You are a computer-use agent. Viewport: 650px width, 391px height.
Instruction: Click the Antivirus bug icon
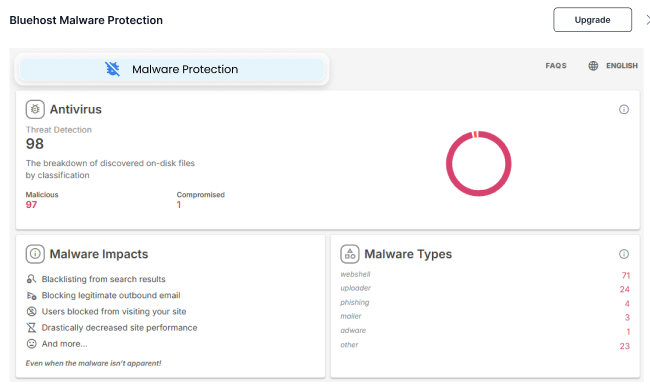(x=35, y=109)
